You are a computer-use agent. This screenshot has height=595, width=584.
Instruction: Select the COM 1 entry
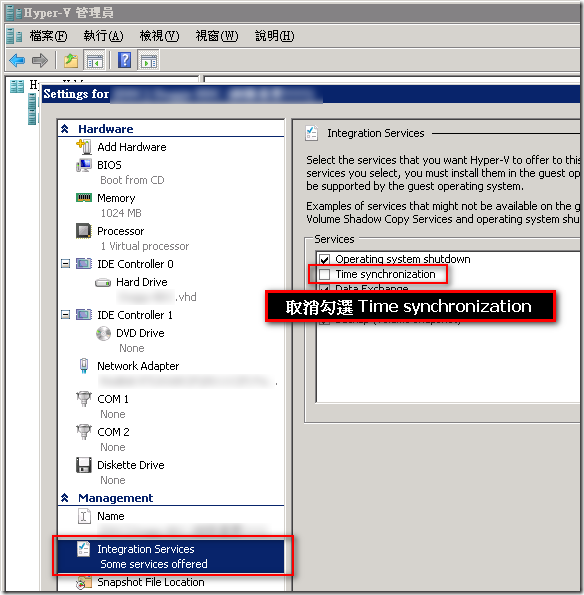click(x=113, y=399)
